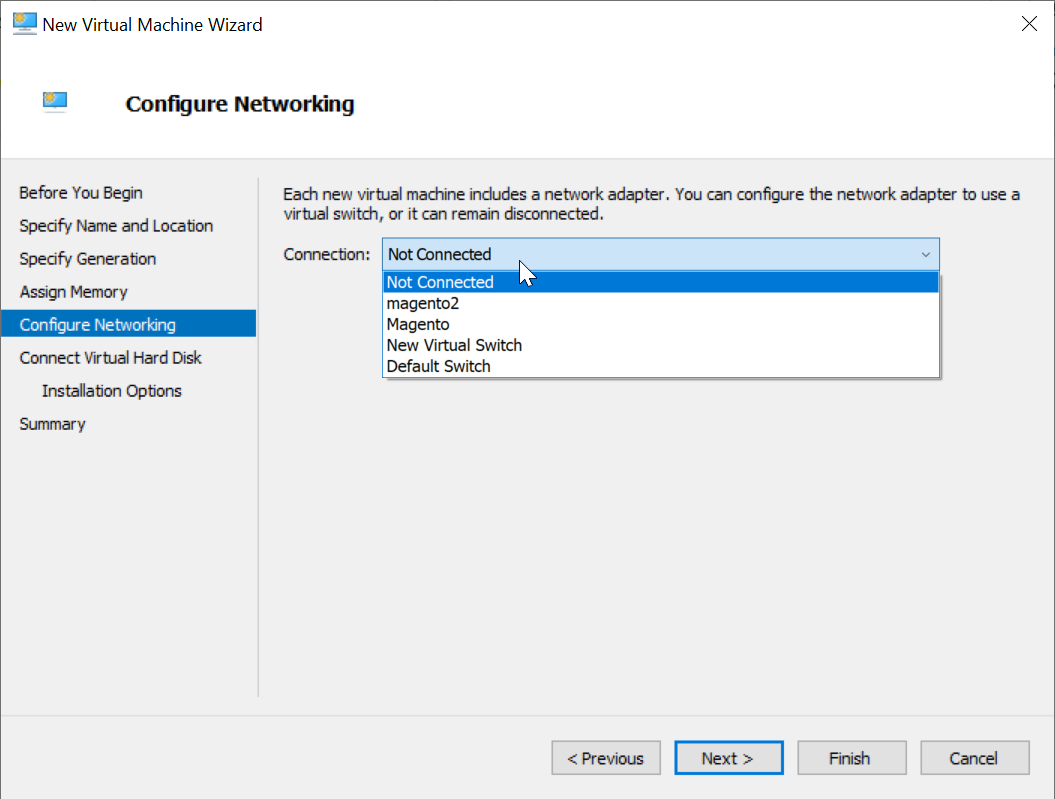Proceed with the Next button
This screenshot has width=1055, height=799.
728,758
